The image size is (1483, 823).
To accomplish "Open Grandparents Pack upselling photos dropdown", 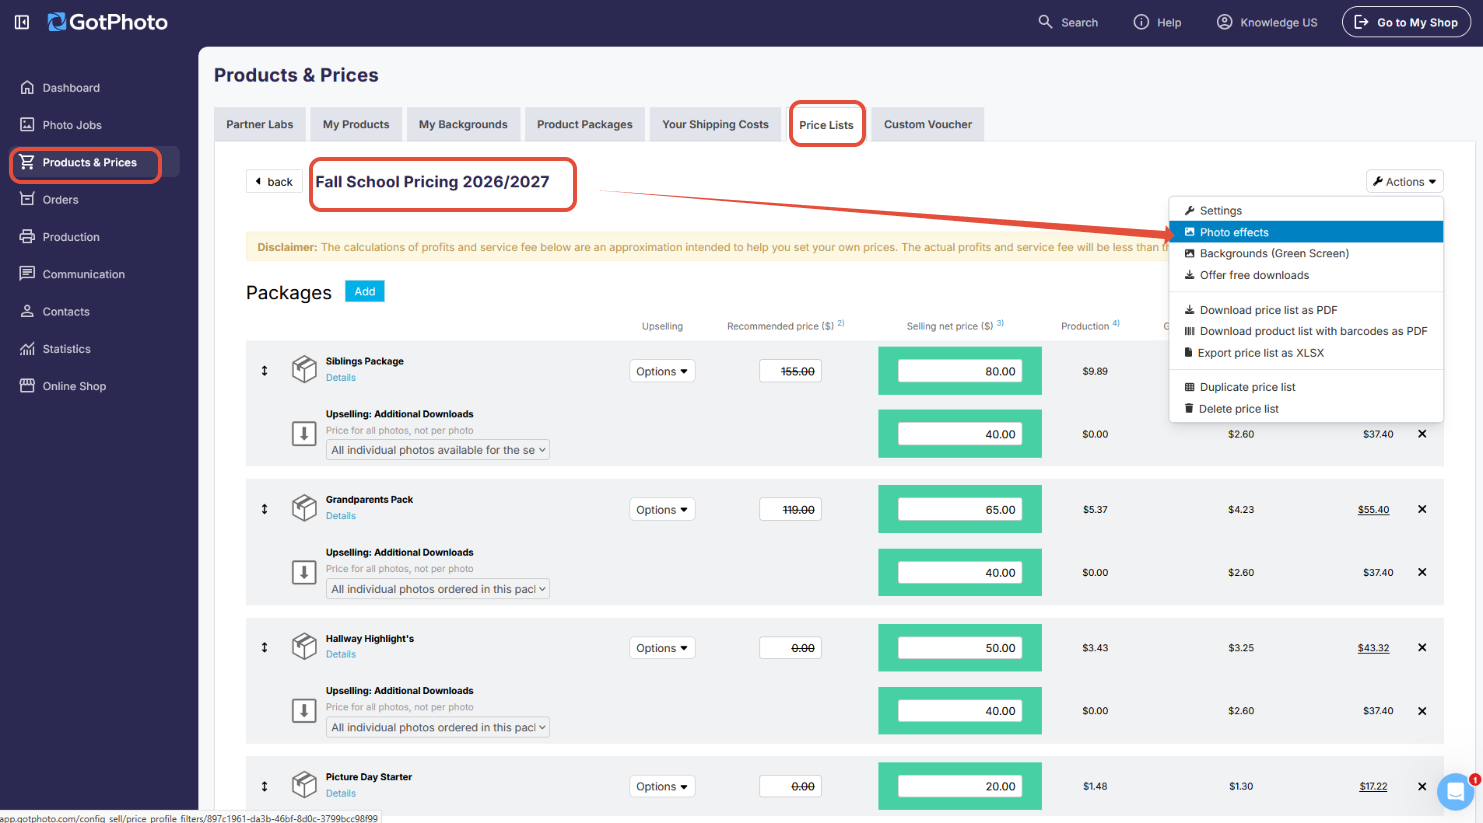I will [438, 589].
